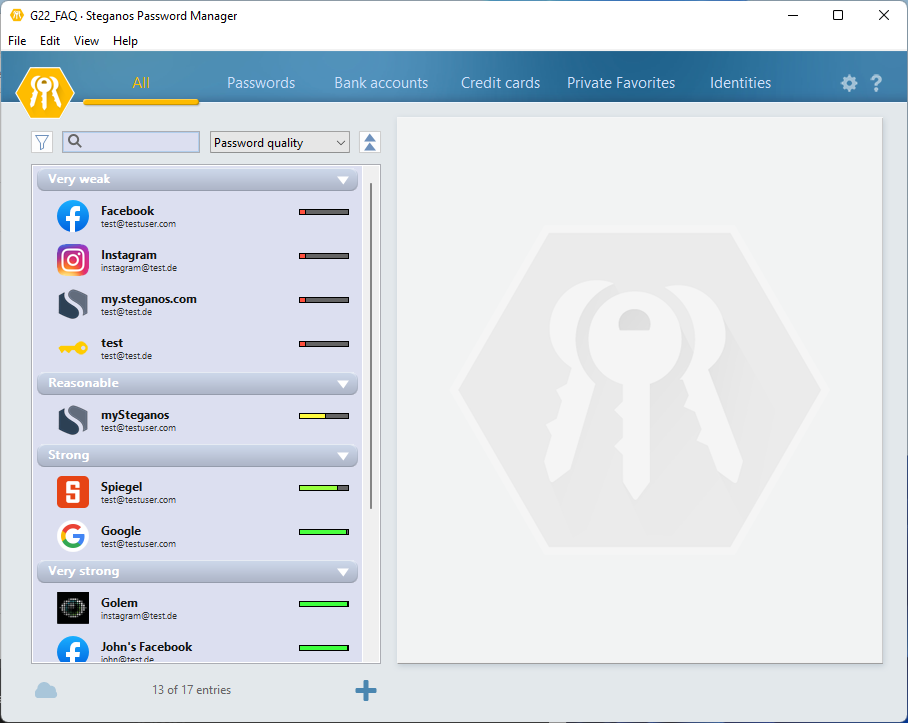Open settings via the gear icon
The height and width of the screenshot is (723, 908).
(849, 83)
